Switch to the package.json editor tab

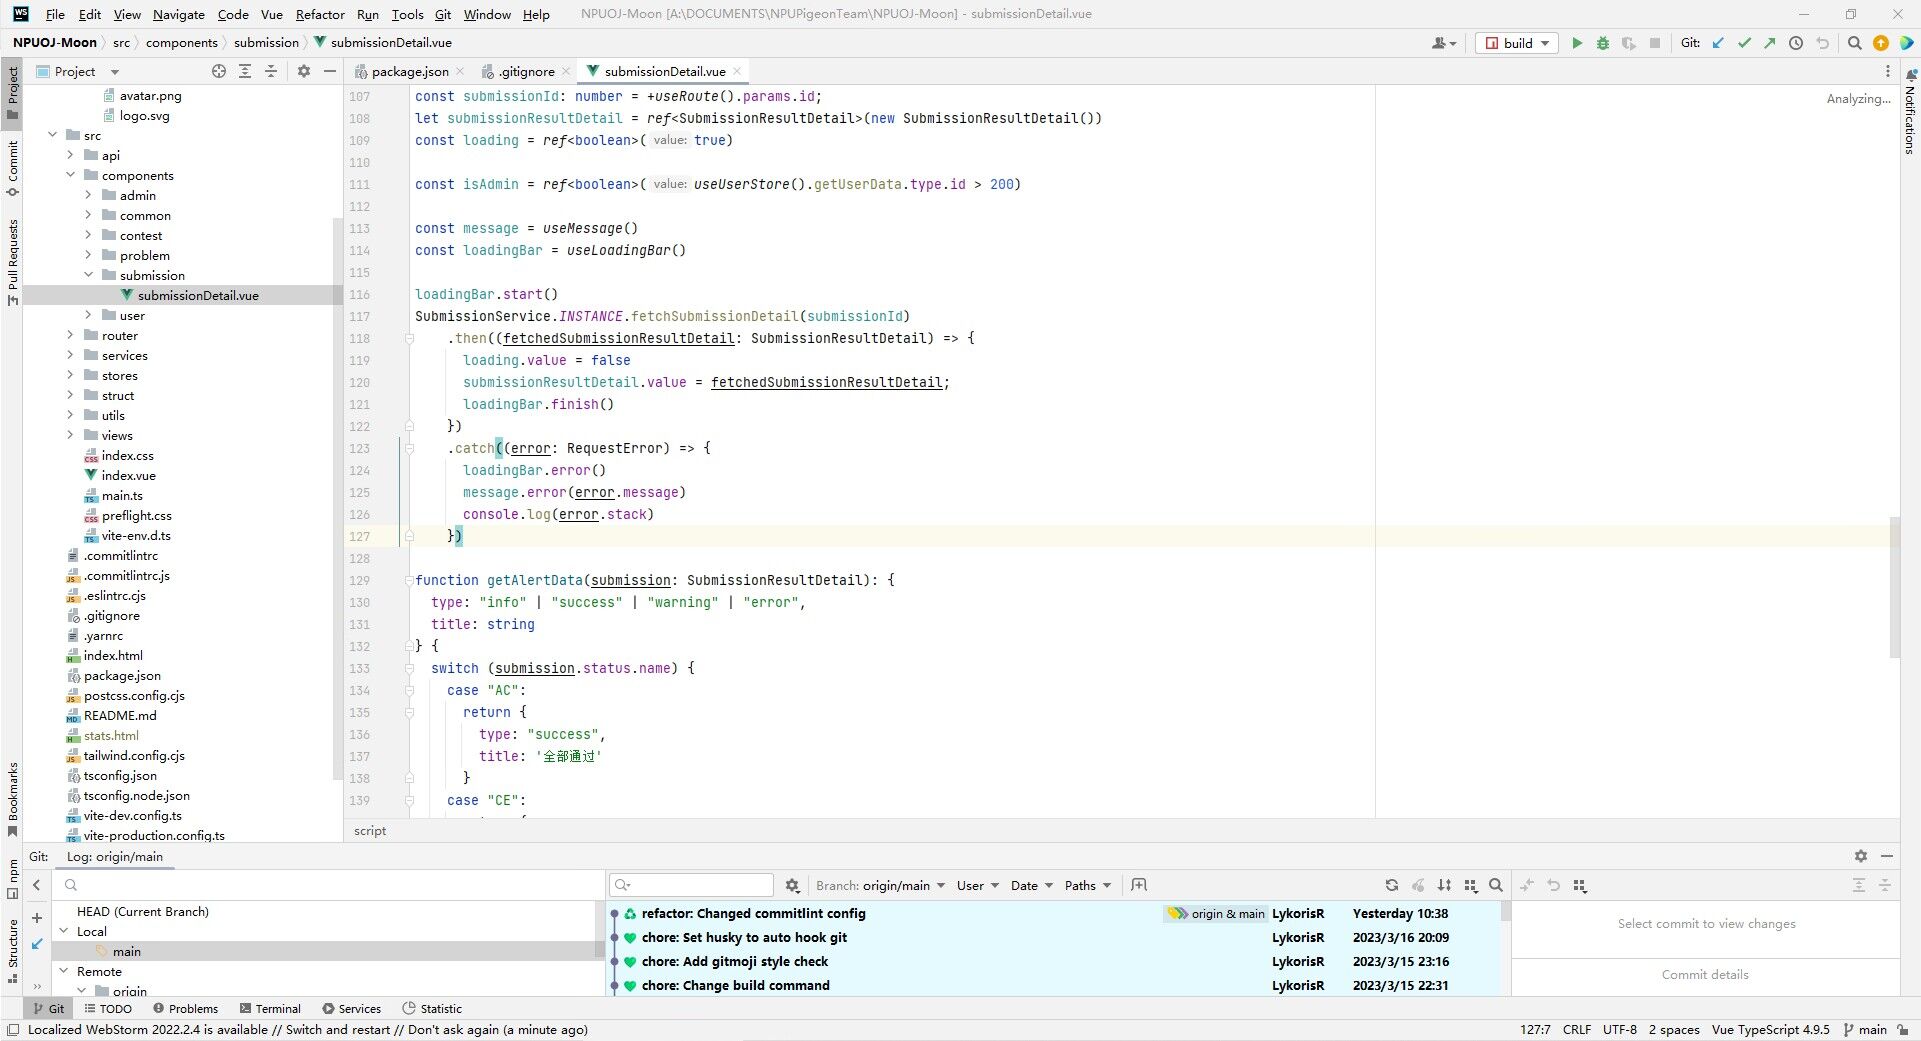click(x=409, y=71)
